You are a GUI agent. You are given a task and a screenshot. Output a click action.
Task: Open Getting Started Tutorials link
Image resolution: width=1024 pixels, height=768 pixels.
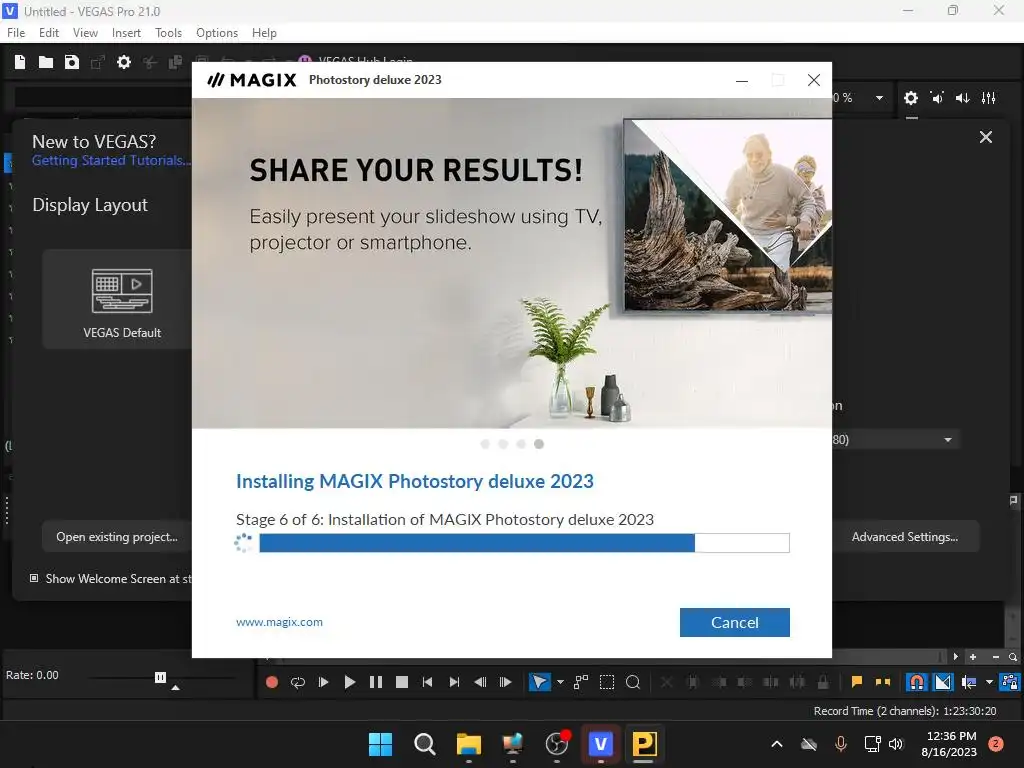coord(111,161)
